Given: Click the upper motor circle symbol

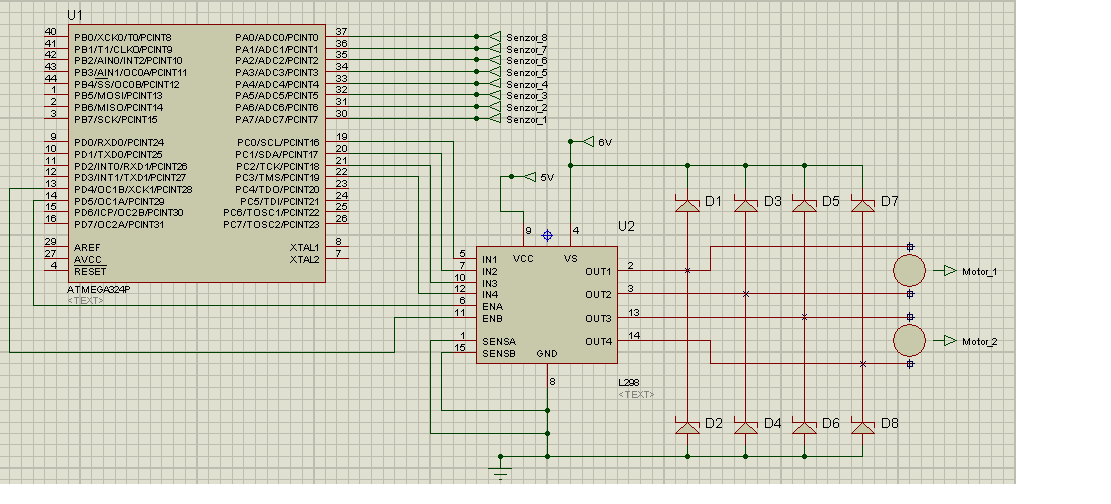Looking at the screenshot, I should [x=909, y=270].
